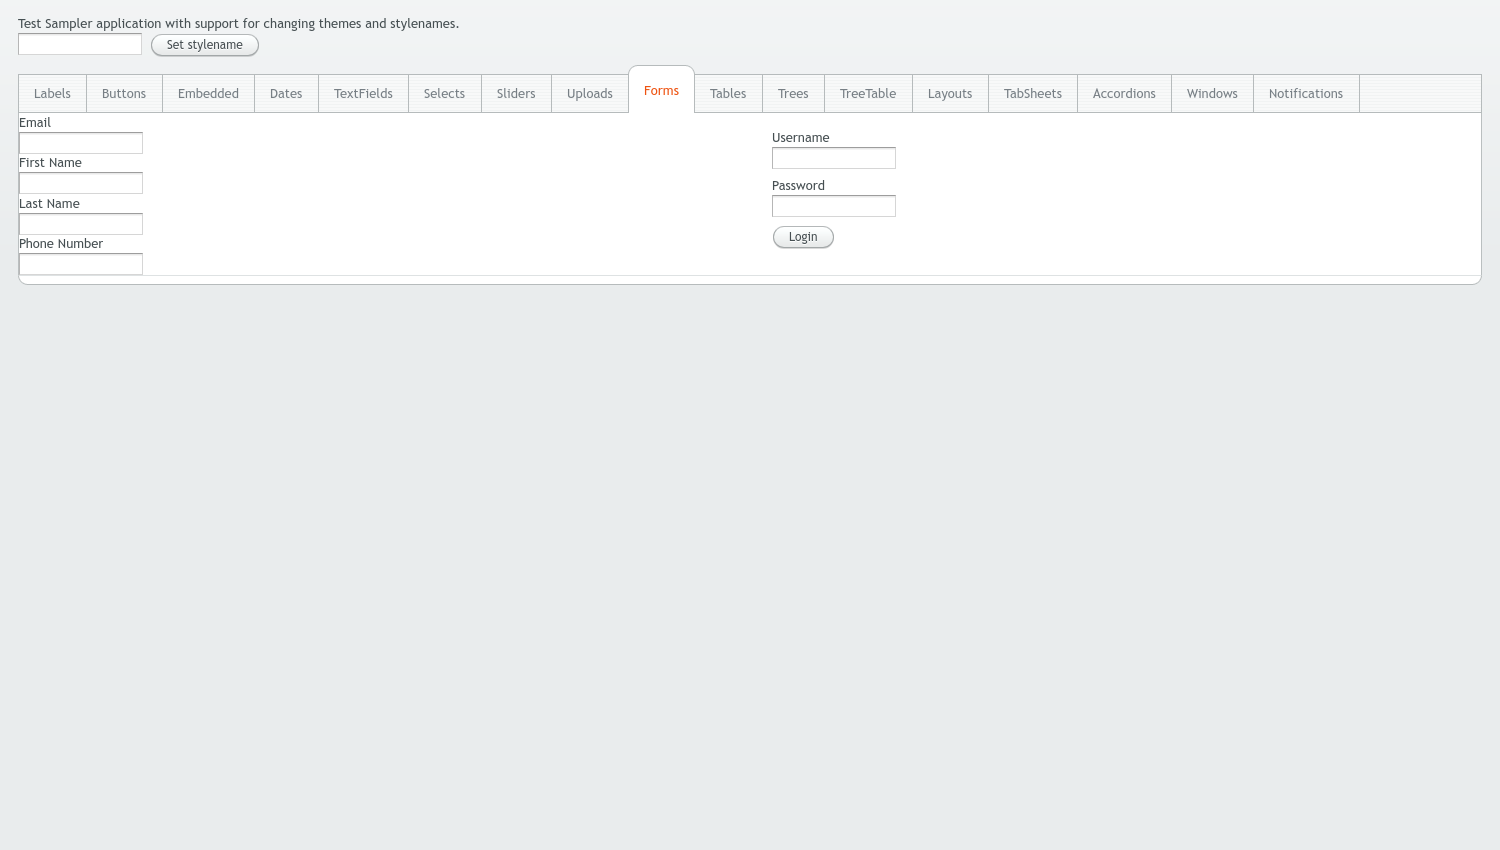This screenshot has height=850, width=1500.
Task: Click the active Forms tab
Action: [x=661, y=90]
